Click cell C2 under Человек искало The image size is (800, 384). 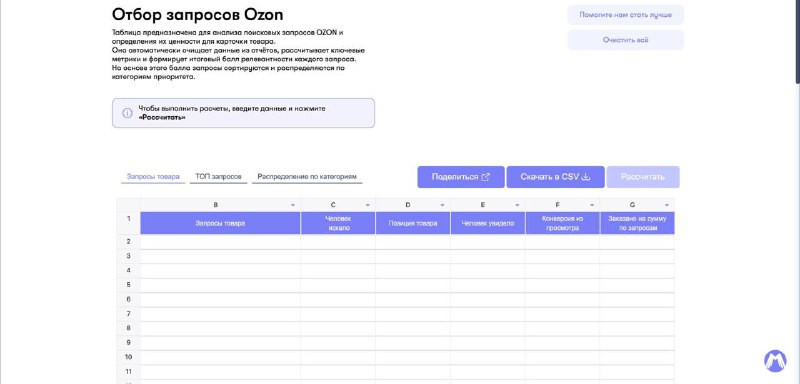[x=338, y=242]
